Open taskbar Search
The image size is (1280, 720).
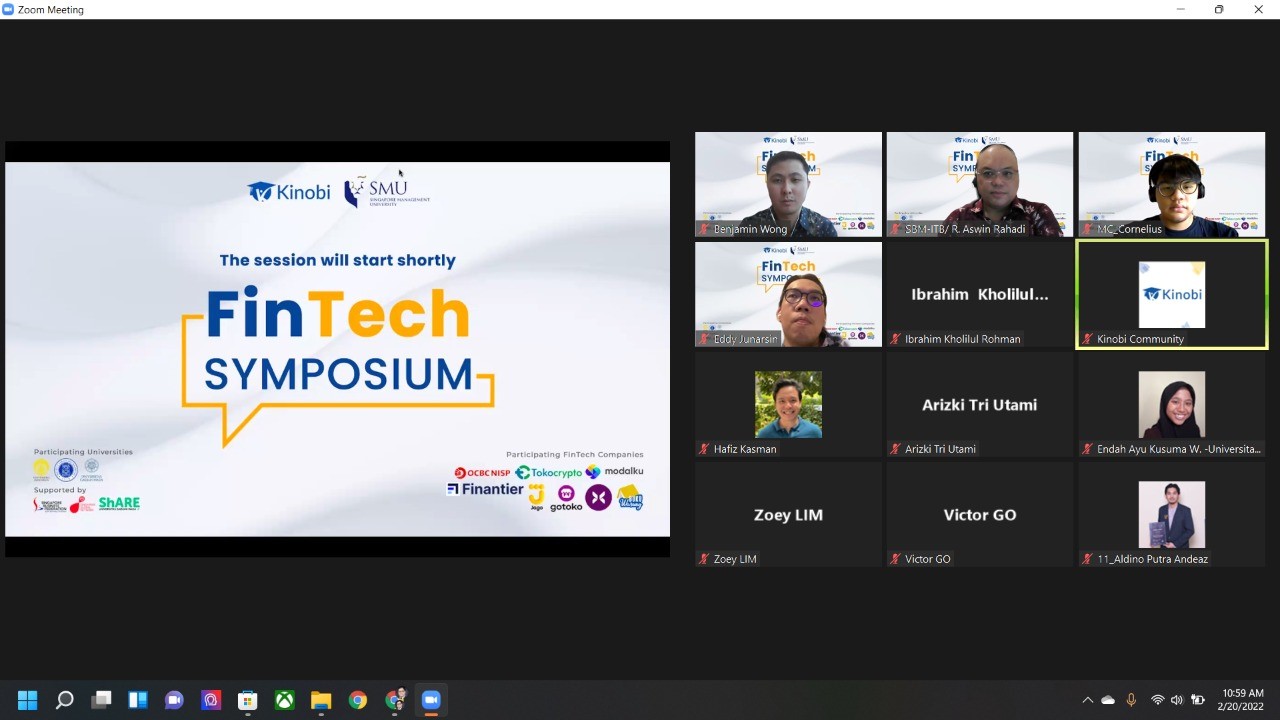[x=64, y=700]
